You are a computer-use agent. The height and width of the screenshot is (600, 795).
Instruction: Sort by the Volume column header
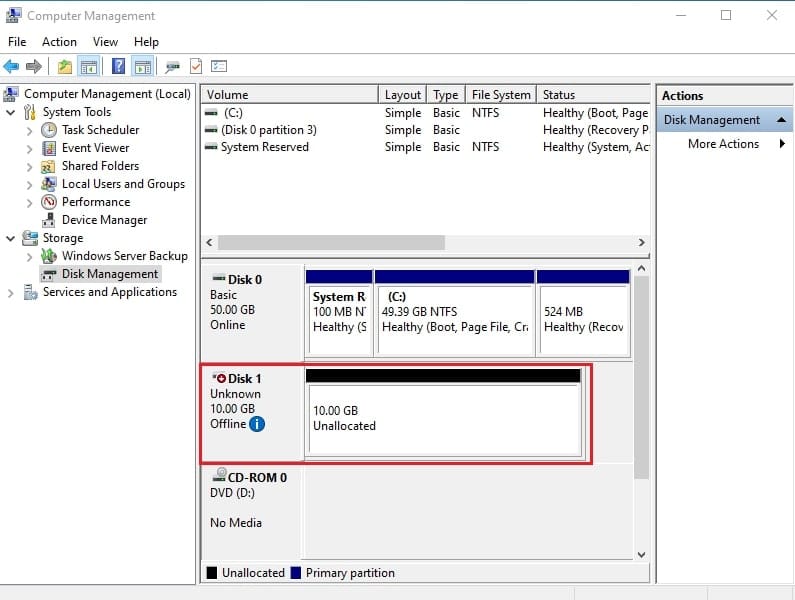[x=290, y=95]
